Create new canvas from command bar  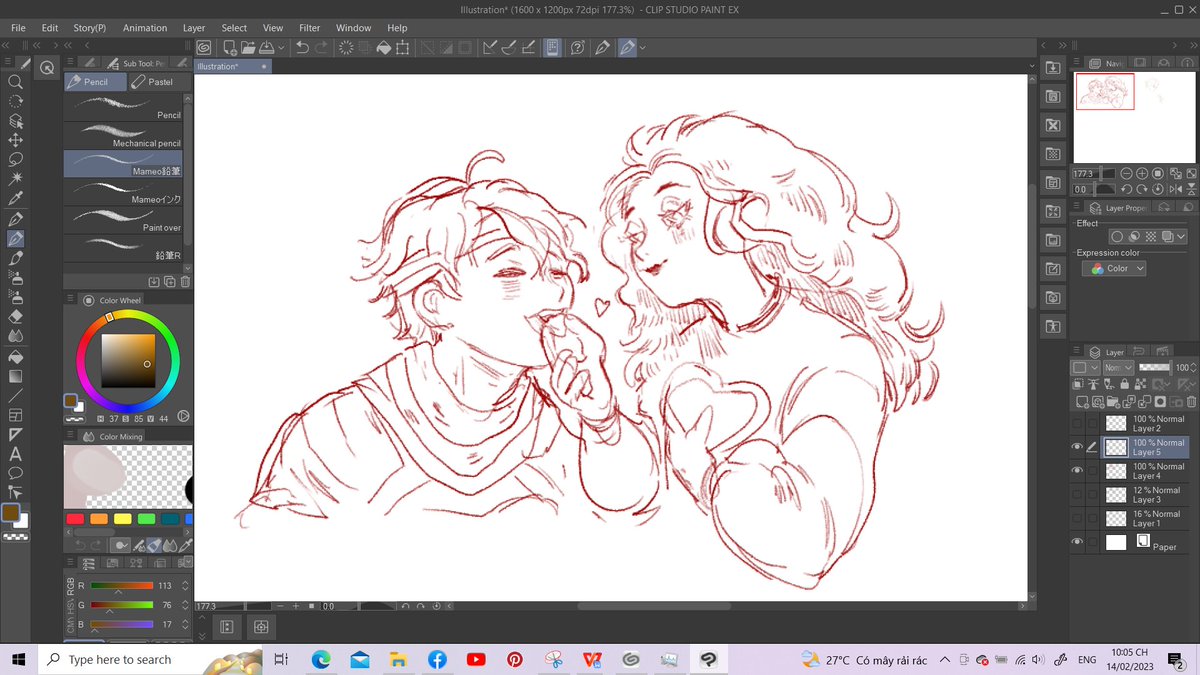(x=230, y=47)
